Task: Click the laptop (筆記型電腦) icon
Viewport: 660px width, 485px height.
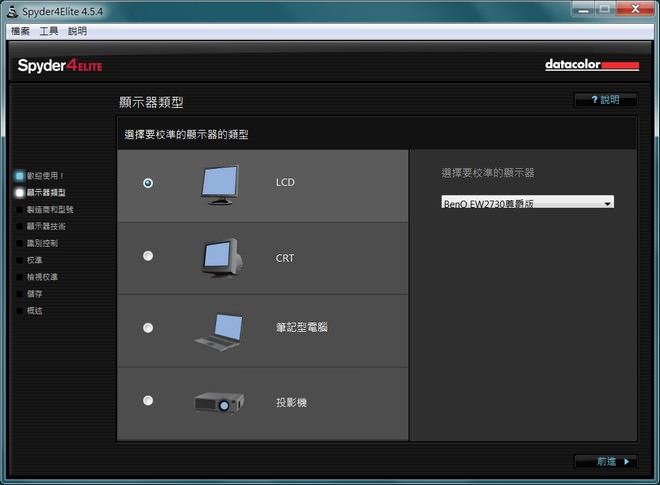Action: tap(219, 330)
